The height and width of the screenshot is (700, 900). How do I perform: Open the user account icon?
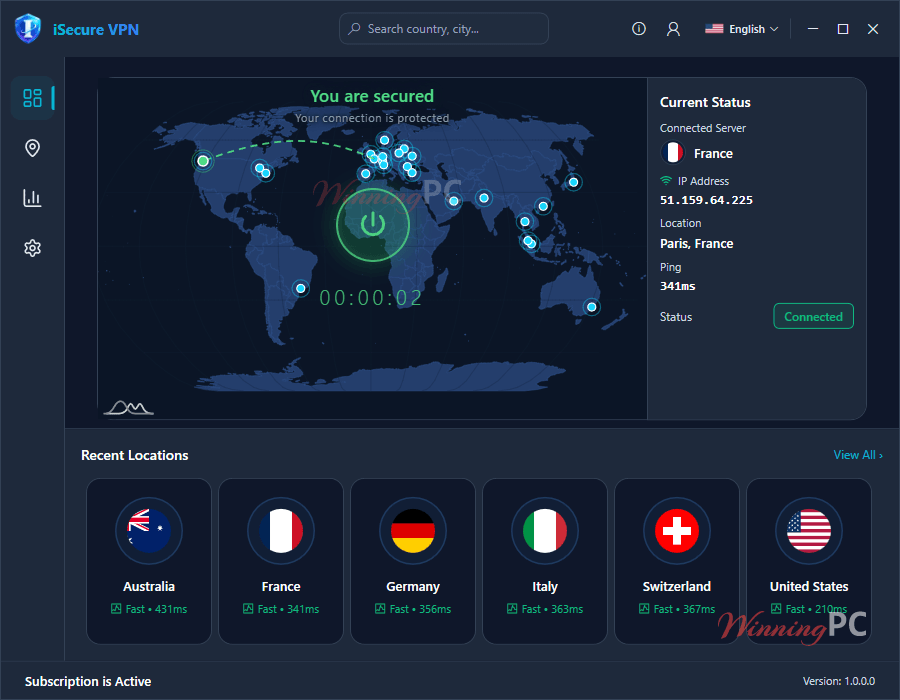(673, 29)
